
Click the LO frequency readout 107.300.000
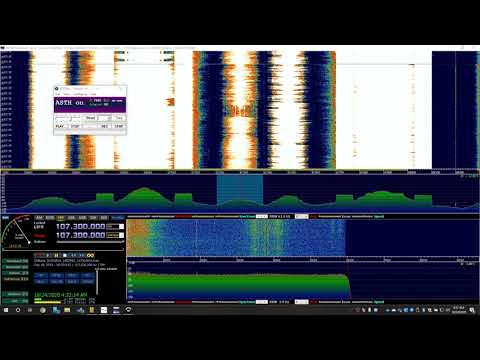[x=80, y=226]
